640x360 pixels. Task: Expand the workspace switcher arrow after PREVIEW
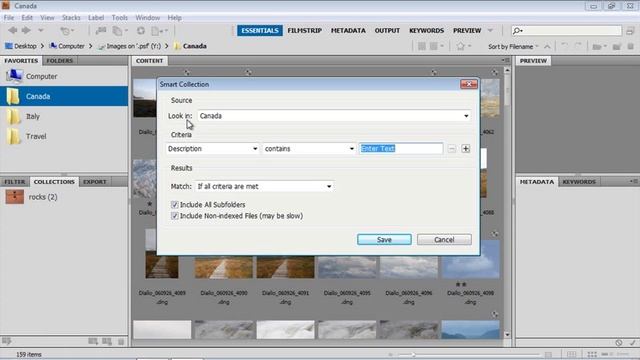coord(490,31)
